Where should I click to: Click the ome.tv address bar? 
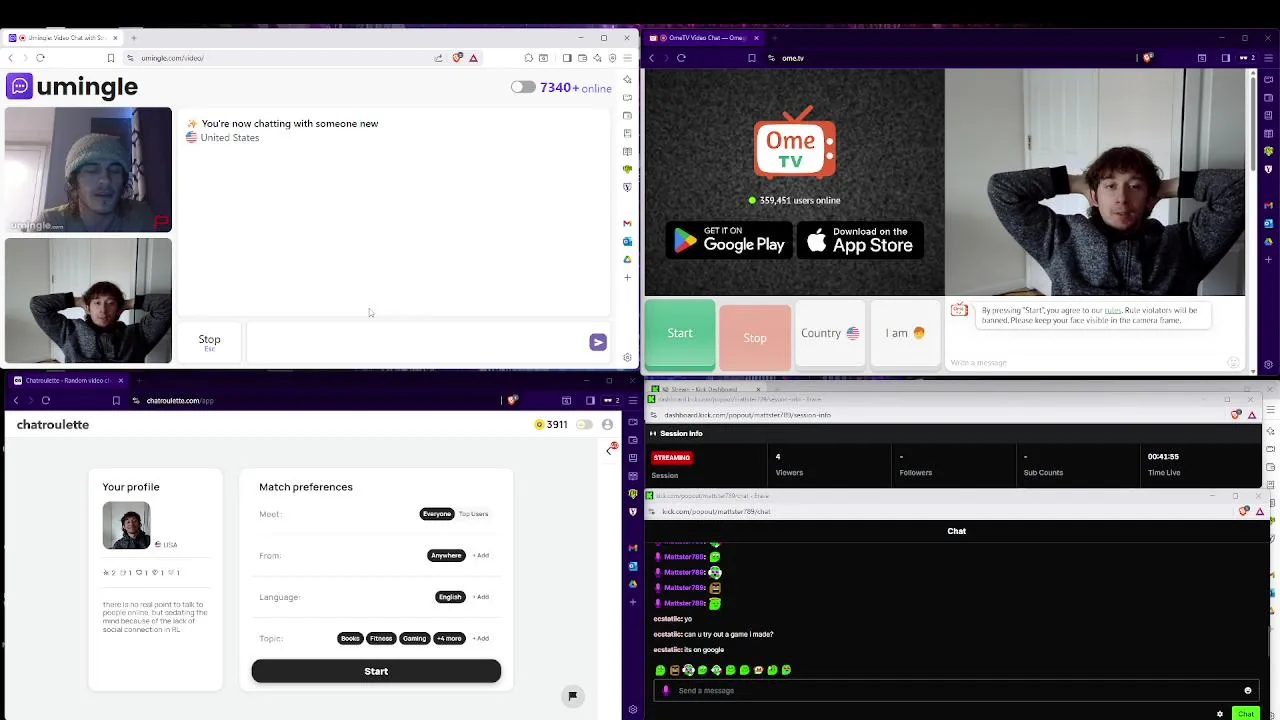click(x=950, y=58)
